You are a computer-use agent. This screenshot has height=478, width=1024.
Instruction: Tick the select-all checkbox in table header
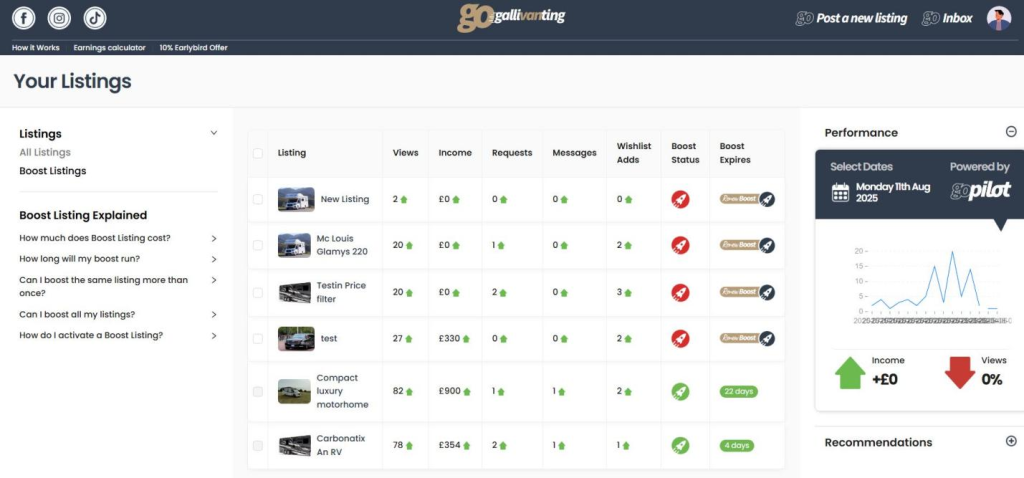pyautogui.click(x=258, y=153)
